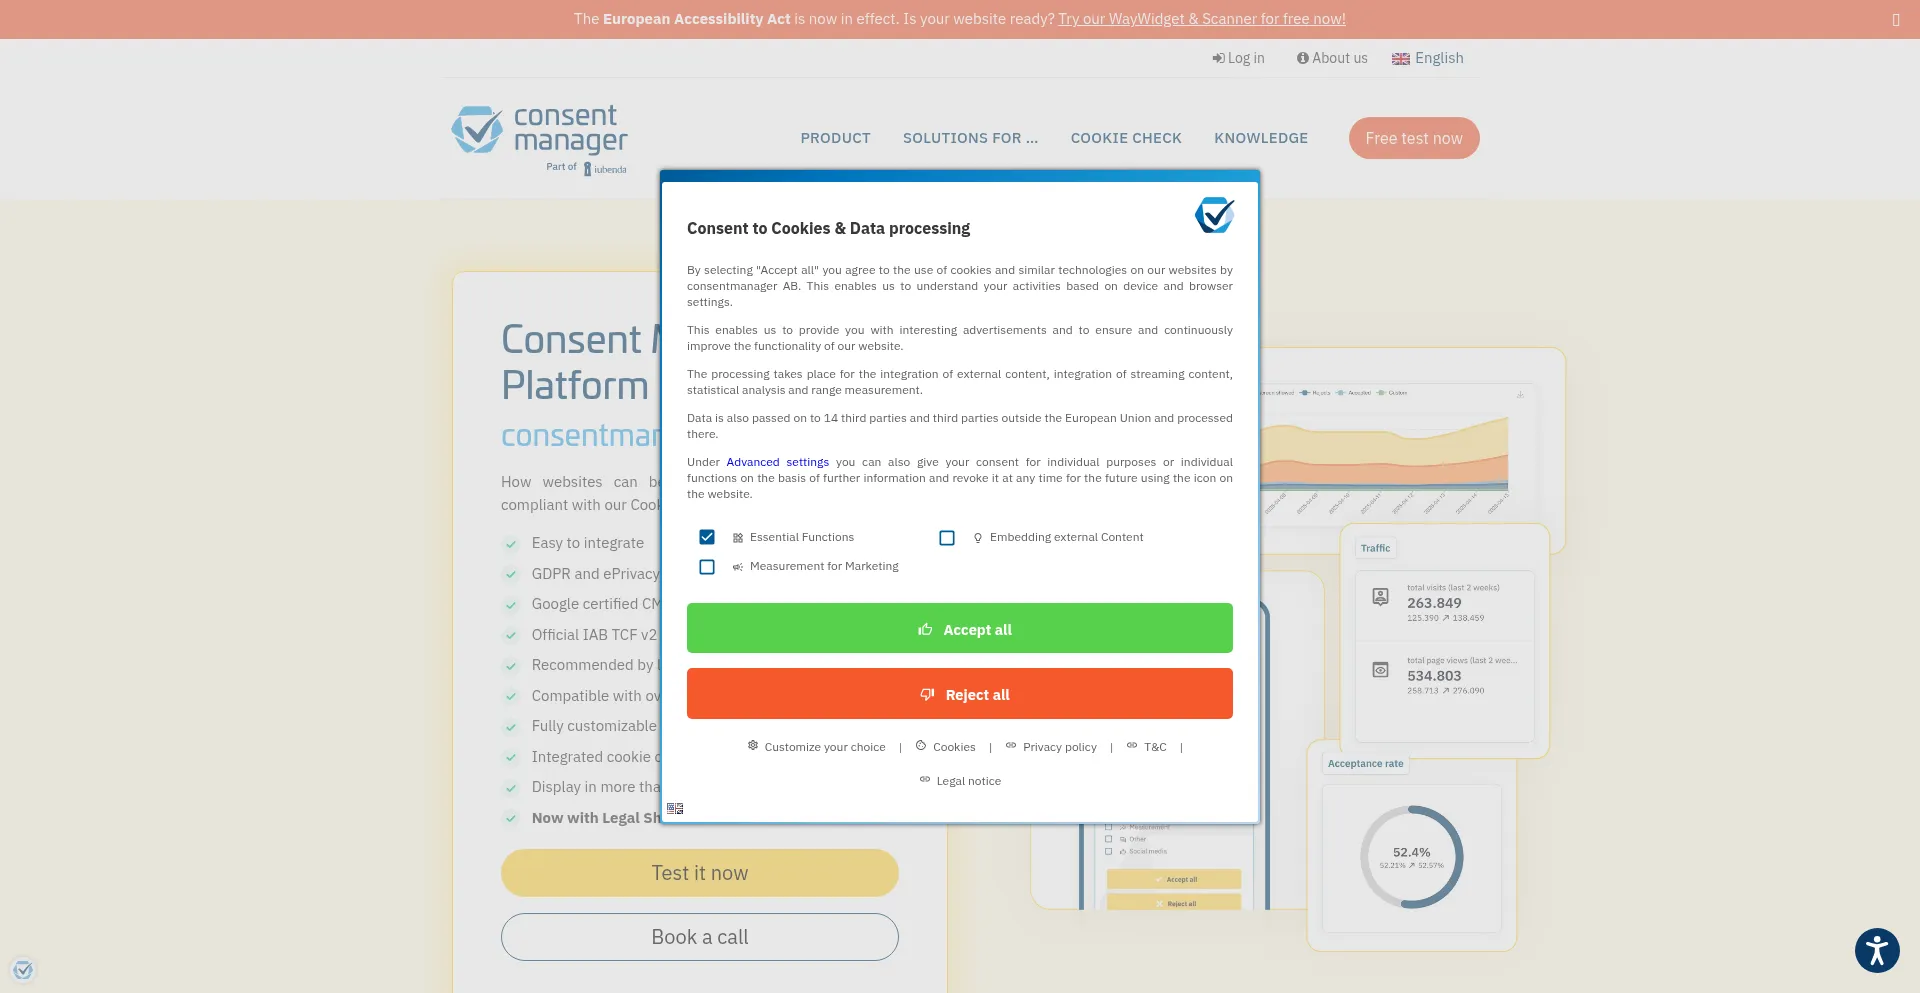Click the QR code icon in dialog
Viewport: 1920px width, 993px height.
[x=675, y=808]
